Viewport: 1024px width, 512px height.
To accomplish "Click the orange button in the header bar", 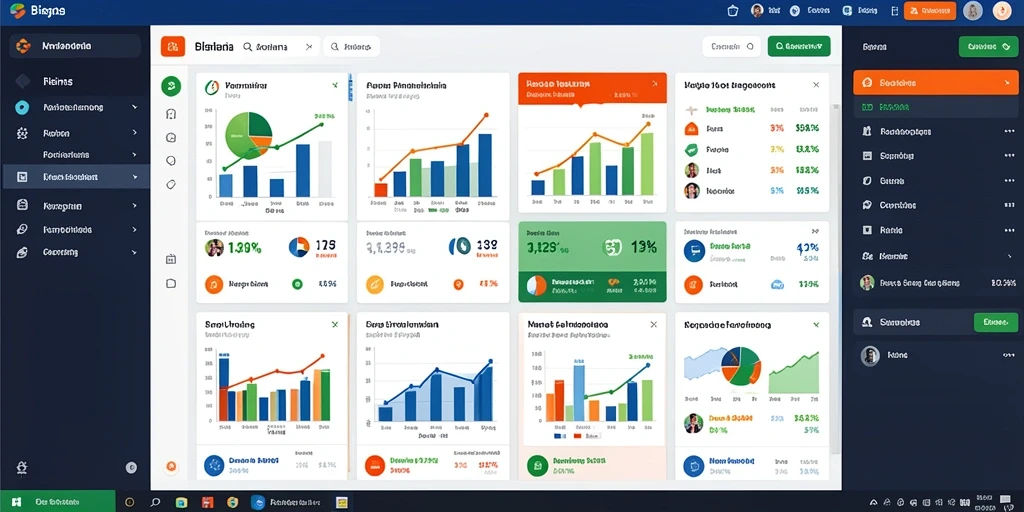I will (930, 10).
